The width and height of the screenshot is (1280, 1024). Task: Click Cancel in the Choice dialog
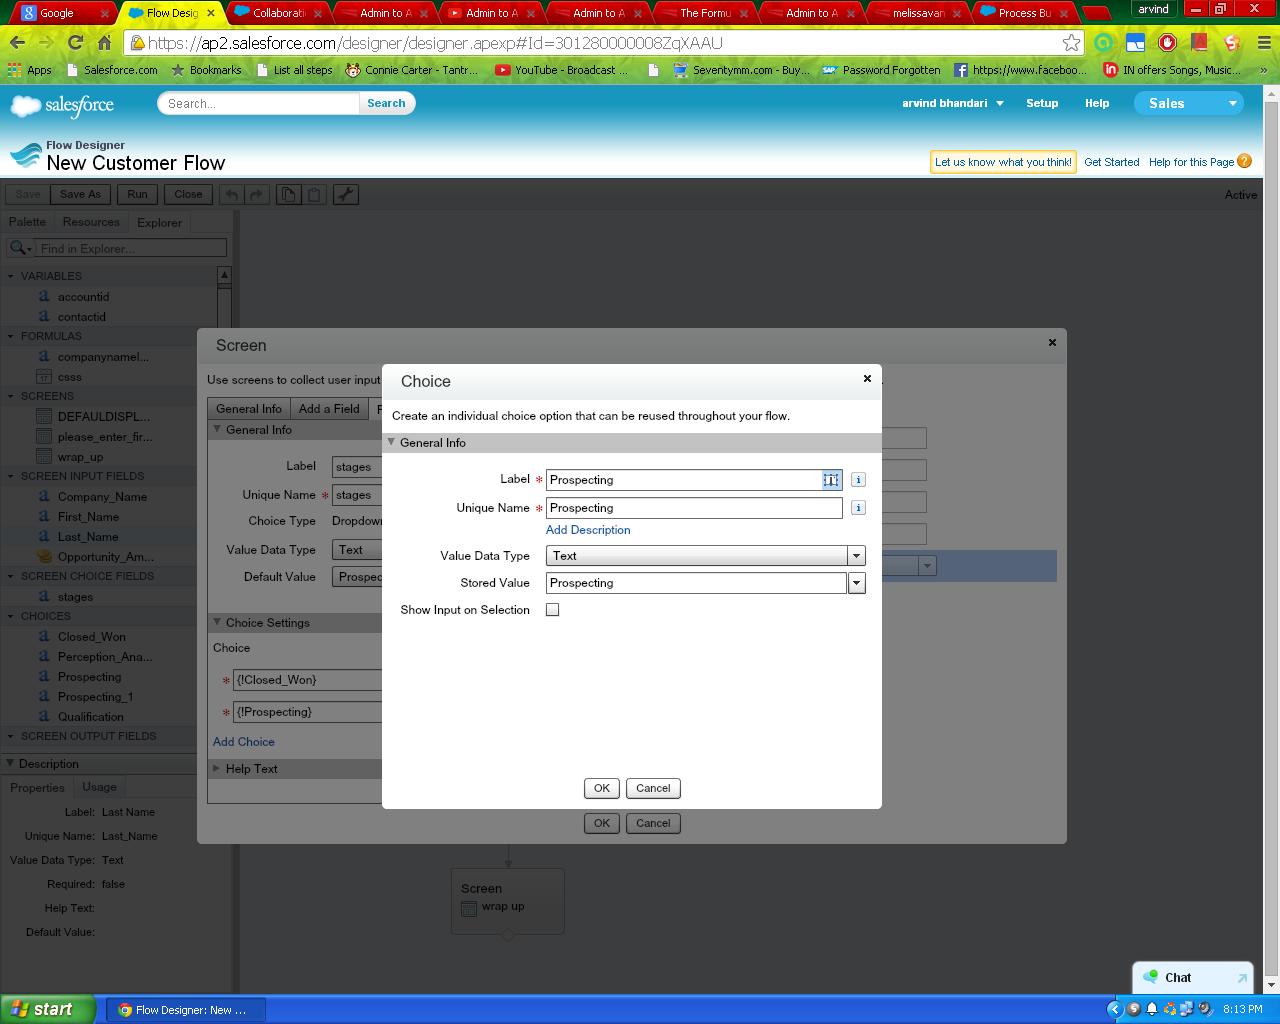click(653, 788)
